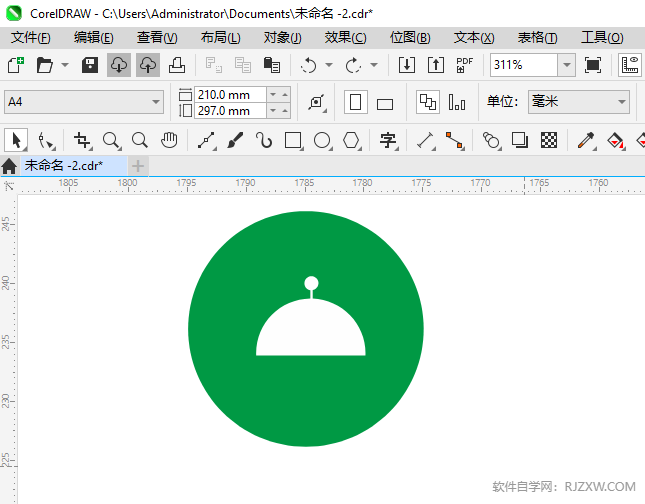The image size is (645, 504).
Task: Select the Parallel Dimension tool
Action: [426, 140]
